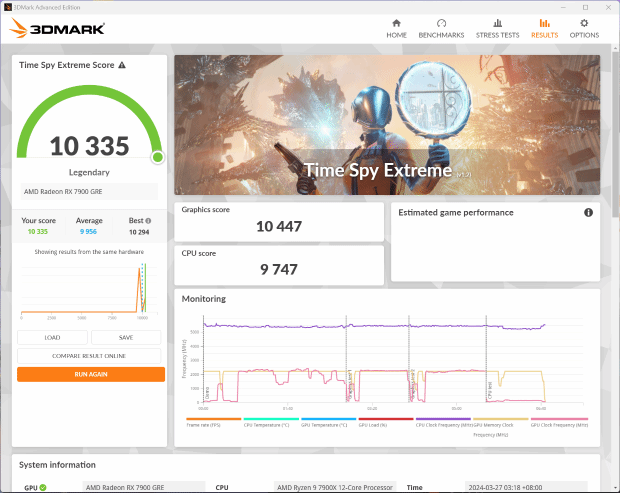620x493 pixels.
Task: Open the Options gear icon
Action: [x=584, y=23]
